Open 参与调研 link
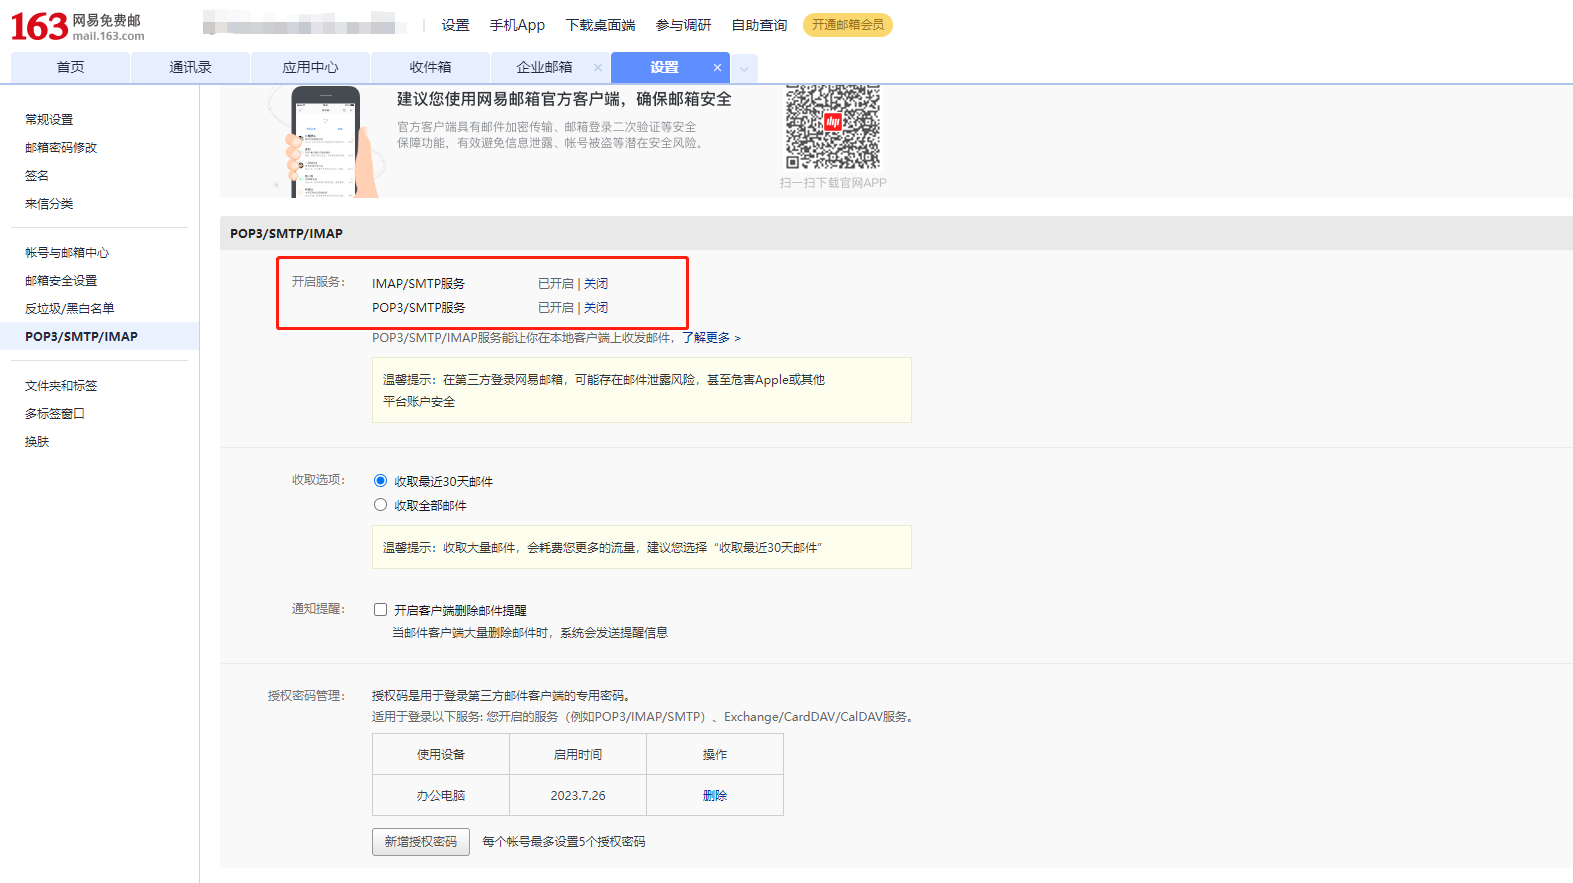The height and width of the screenshot is (883, 1573). [683, 25]
